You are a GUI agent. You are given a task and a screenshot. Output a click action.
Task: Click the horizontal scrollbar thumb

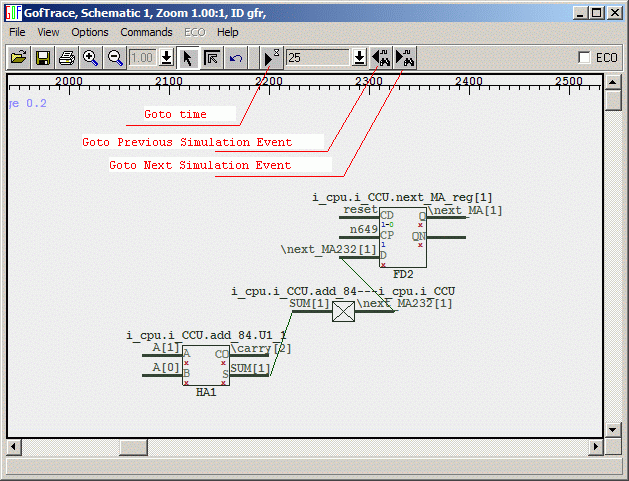point(134,446)
